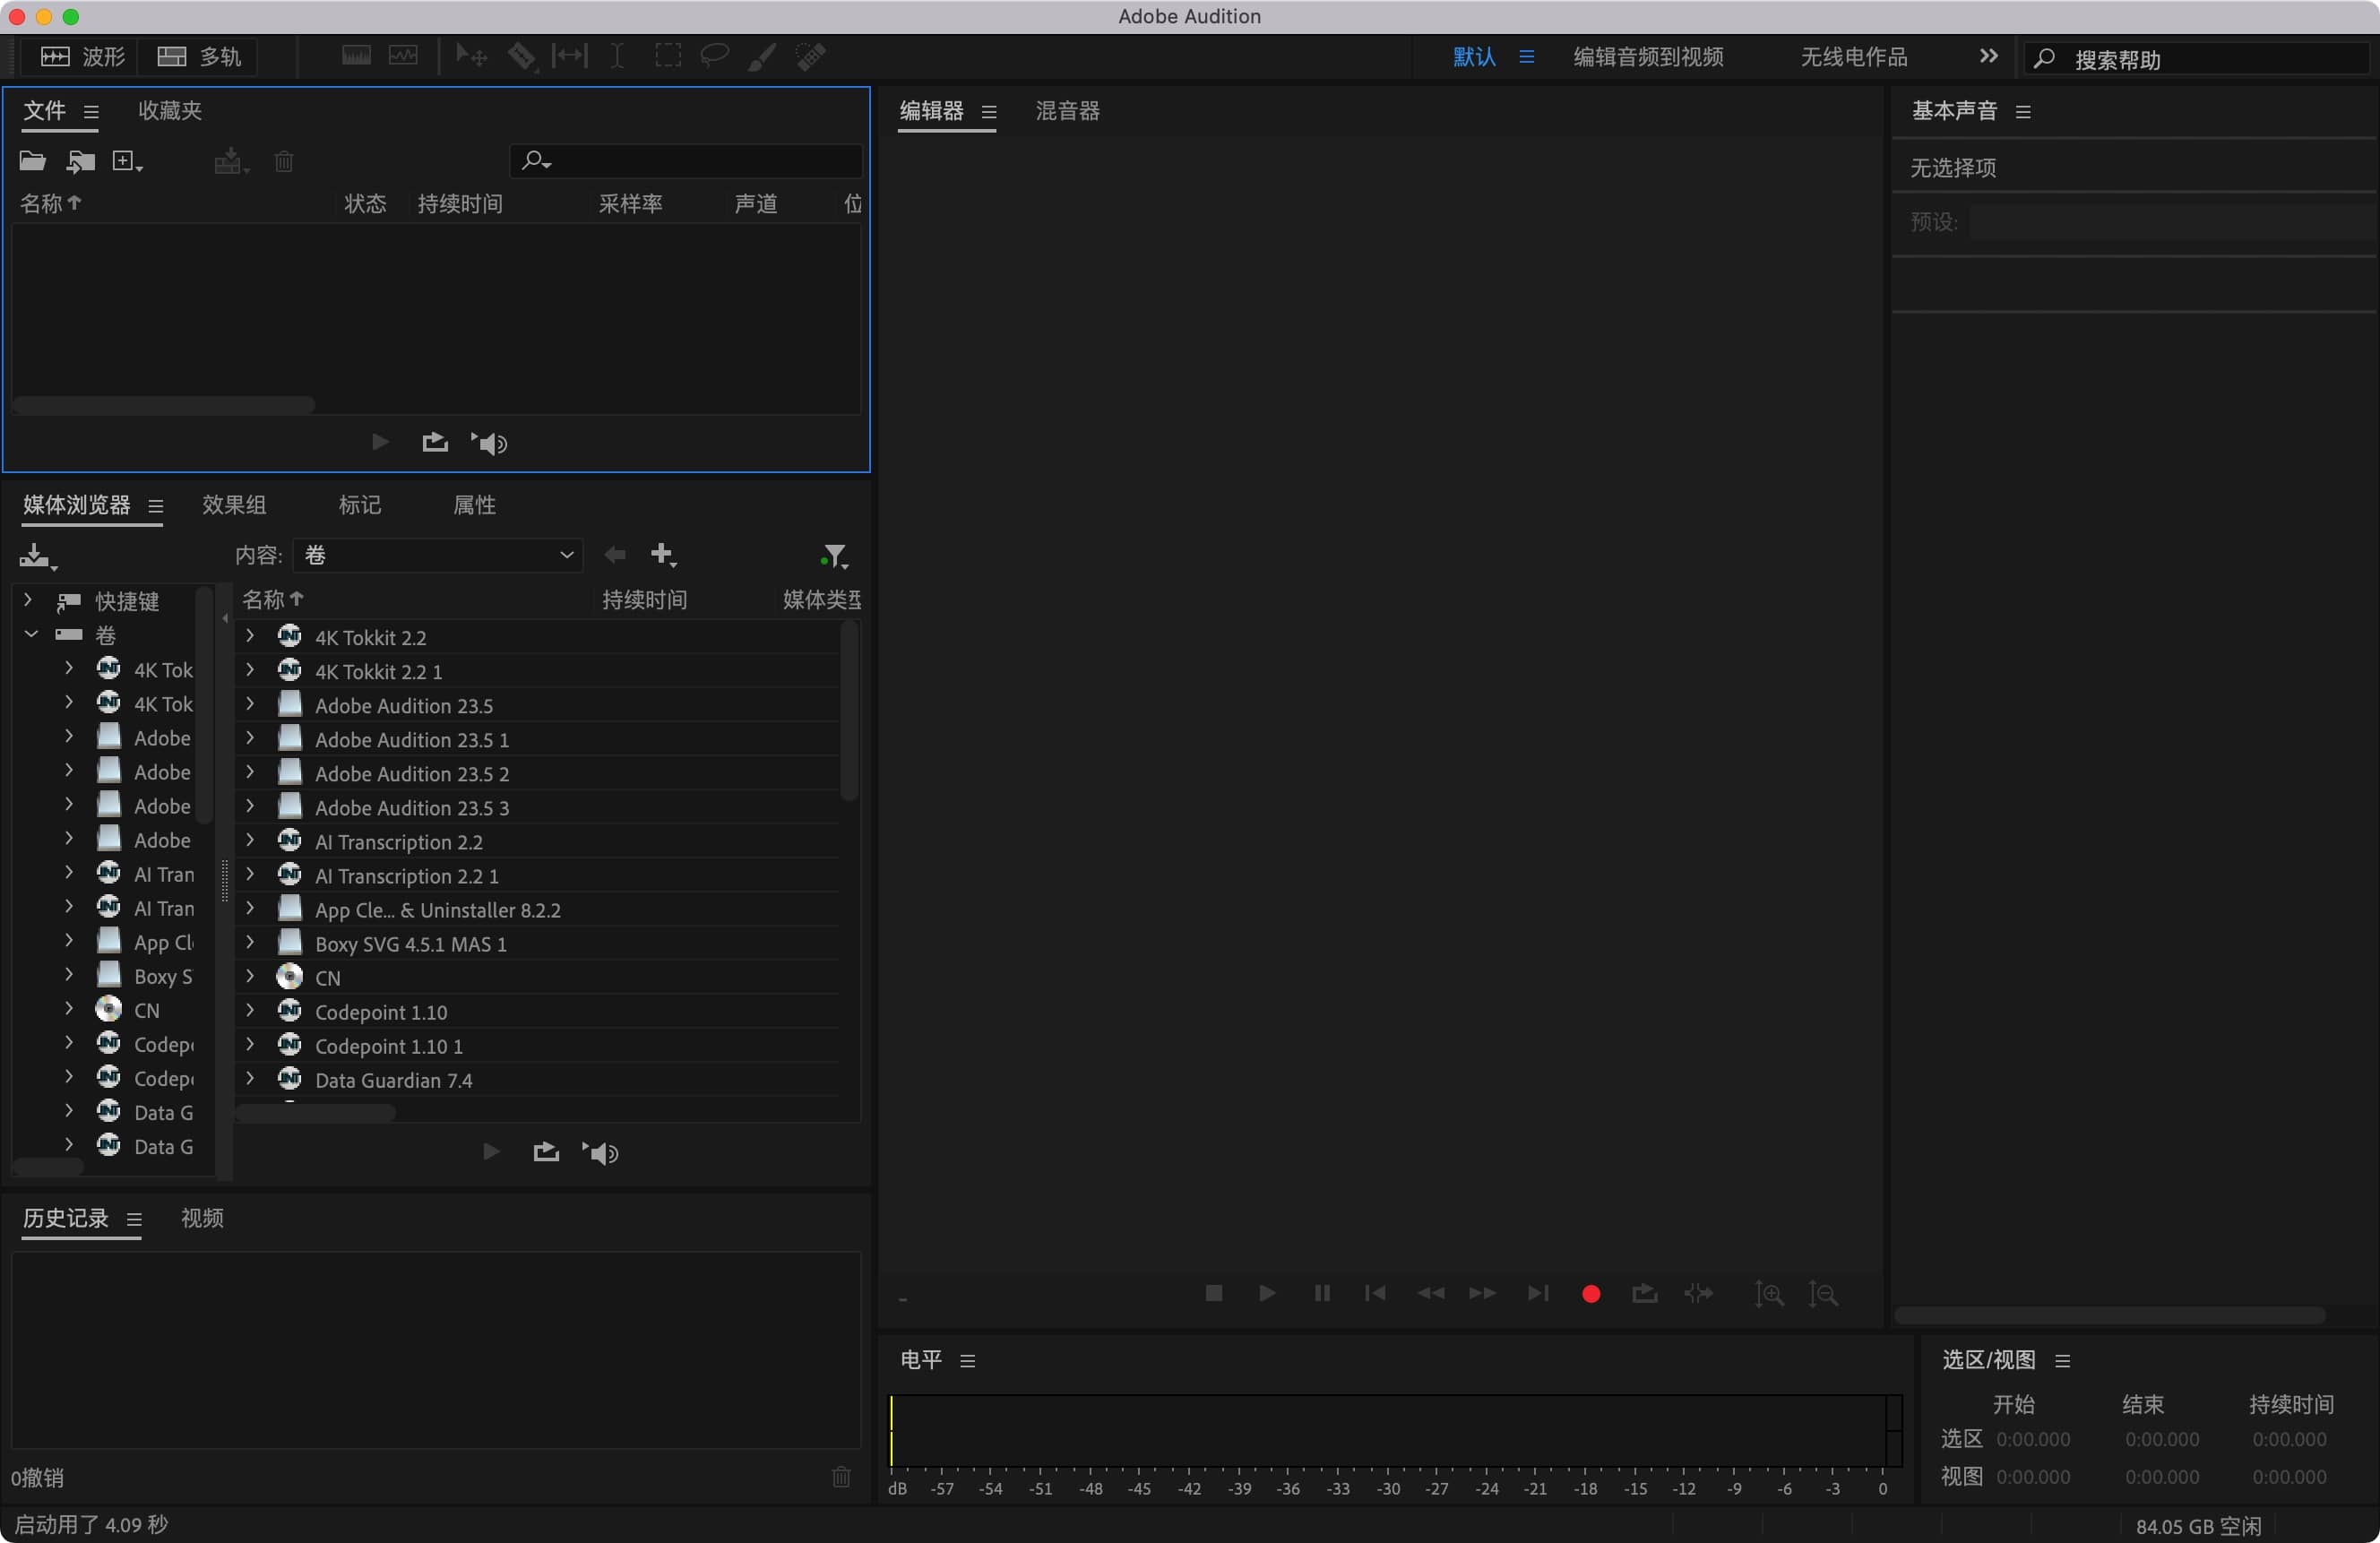The height and width of the screenshot is (1543, 2380).
Task: Select the Slip tool in toolbar
Action: (x=569, y=56)
